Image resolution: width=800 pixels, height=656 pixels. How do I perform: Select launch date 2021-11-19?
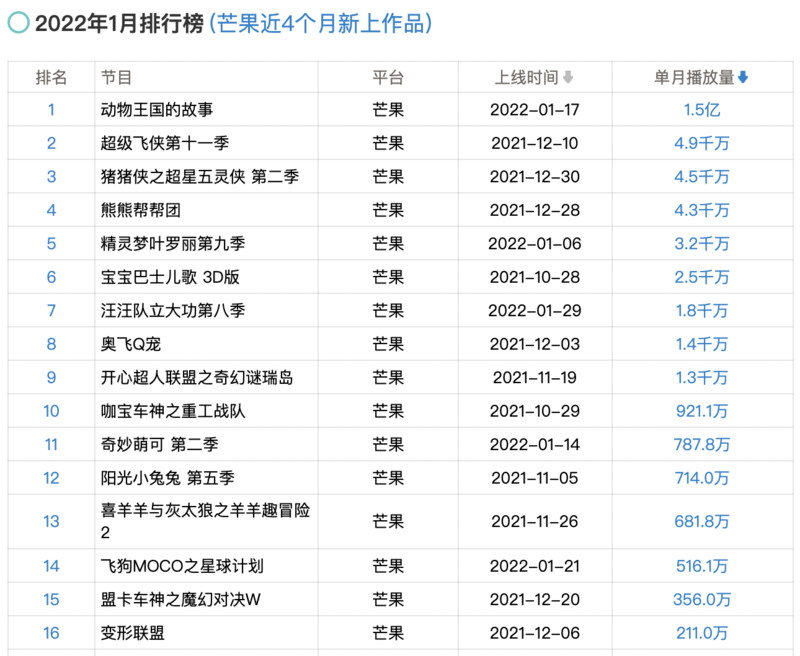click(535, 377)
